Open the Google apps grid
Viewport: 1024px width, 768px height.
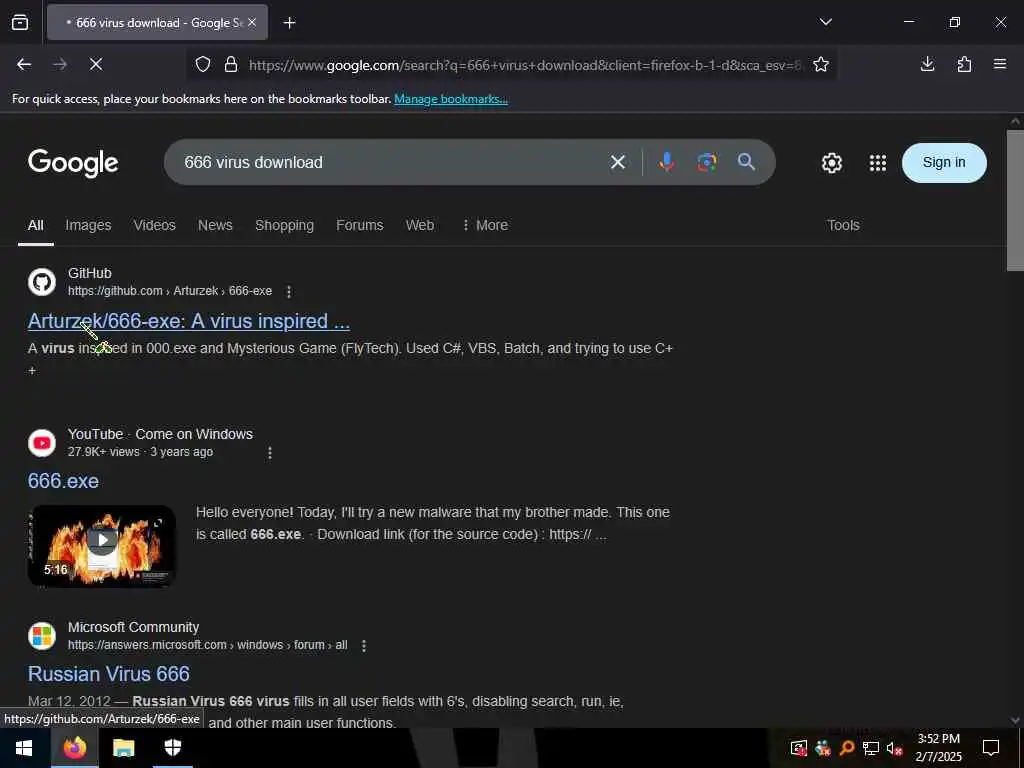point(878,163)
